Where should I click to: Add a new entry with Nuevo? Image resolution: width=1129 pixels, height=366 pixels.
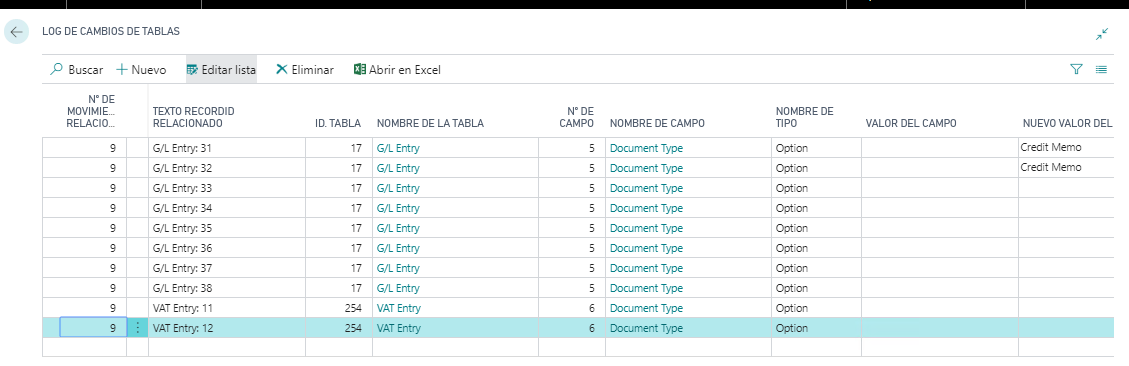point(141,70)
